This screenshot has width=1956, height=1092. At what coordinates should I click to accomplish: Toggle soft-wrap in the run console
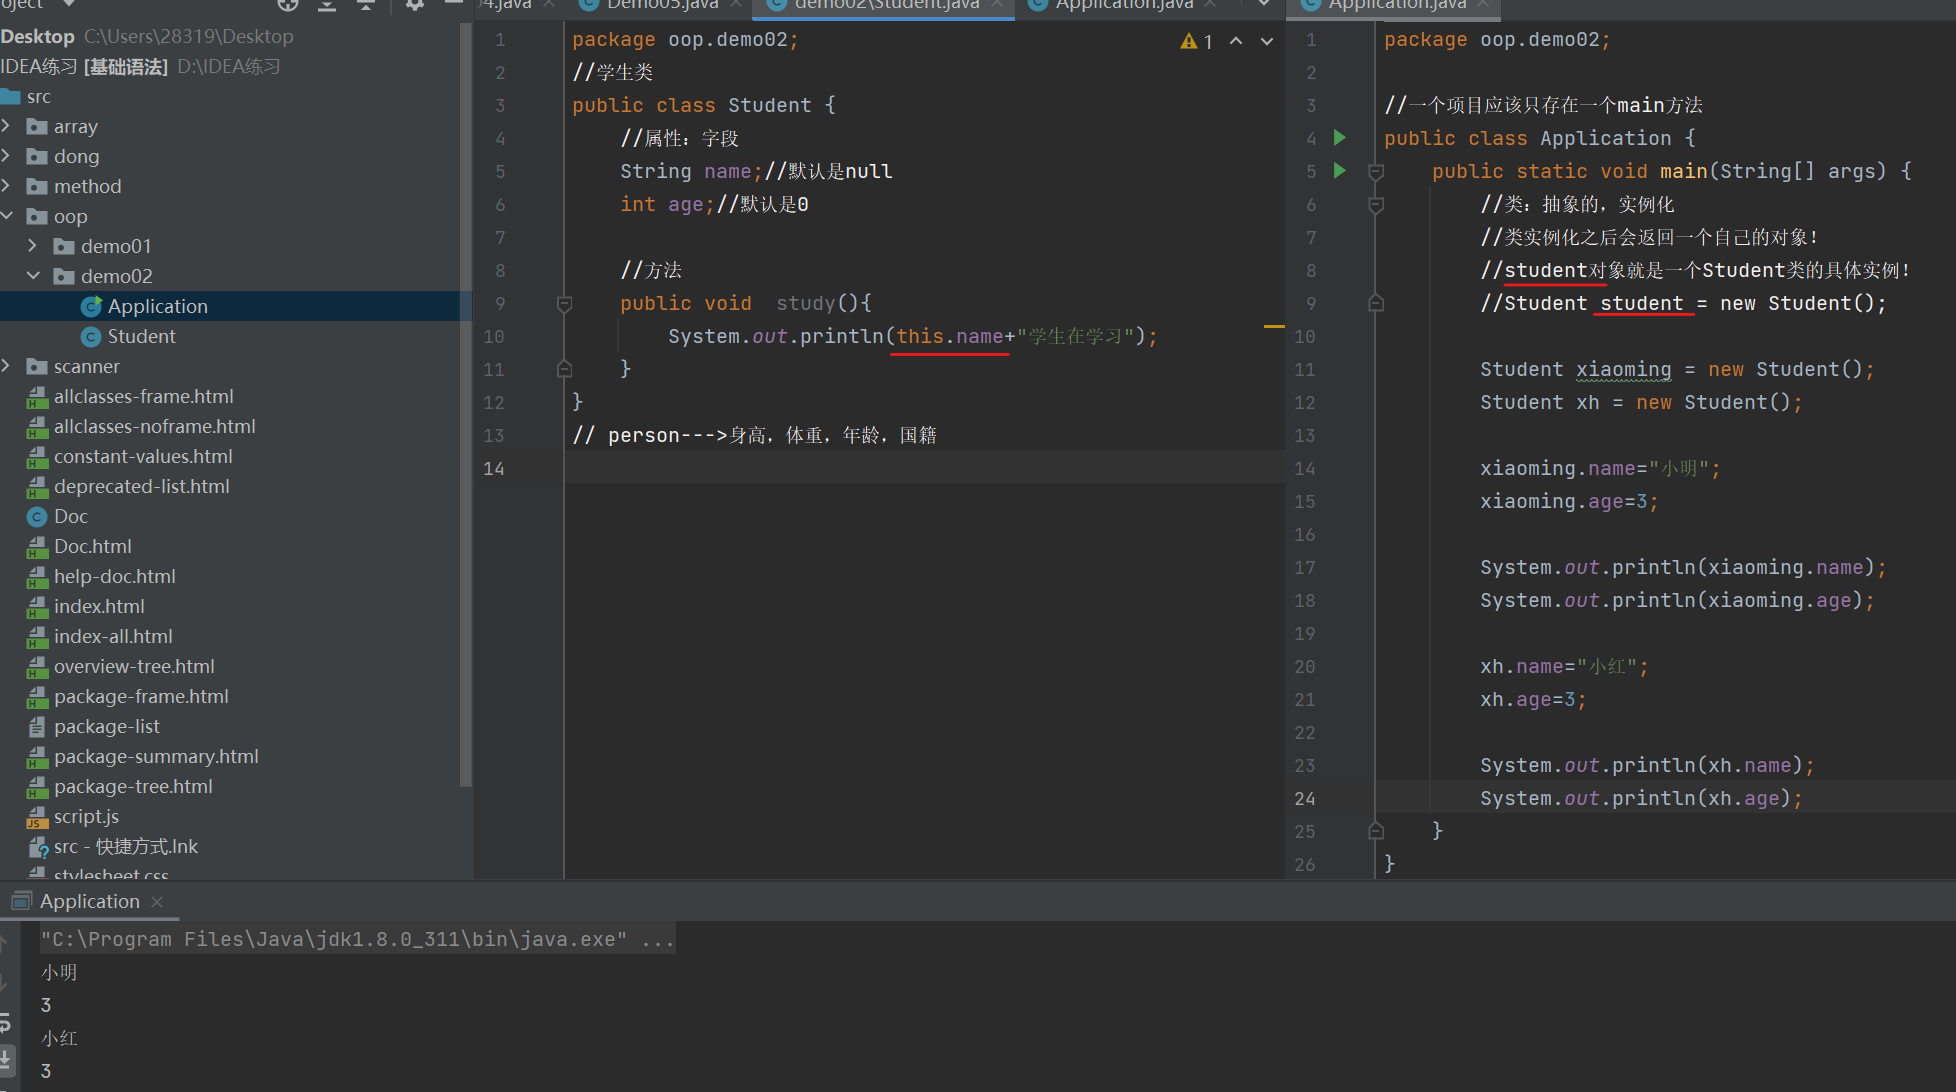[6, 1023]
